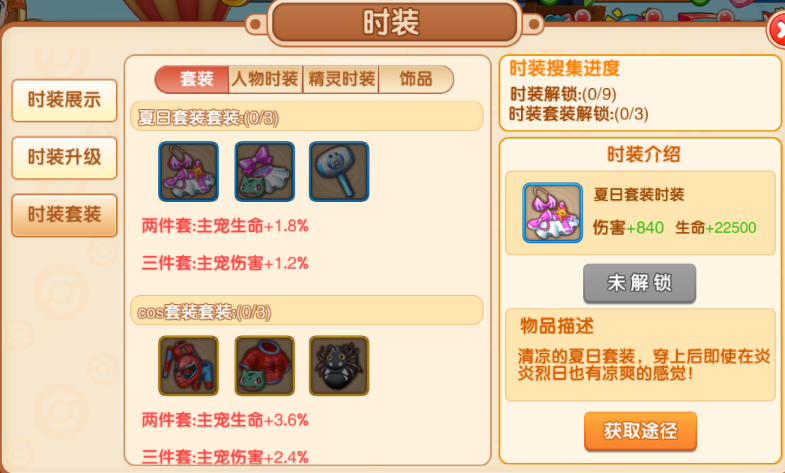Viewport: 785px width, 473px height.
Task: Open the 时装展示 section
Action: [65, 100]
